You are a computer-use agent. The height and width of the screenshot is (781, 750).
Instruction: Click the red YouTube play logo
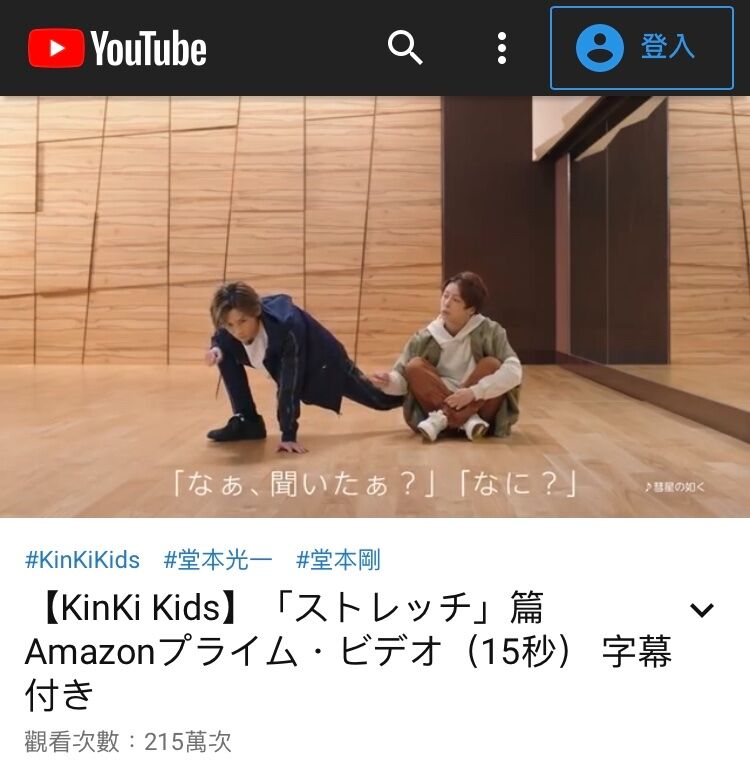point(56,48)
